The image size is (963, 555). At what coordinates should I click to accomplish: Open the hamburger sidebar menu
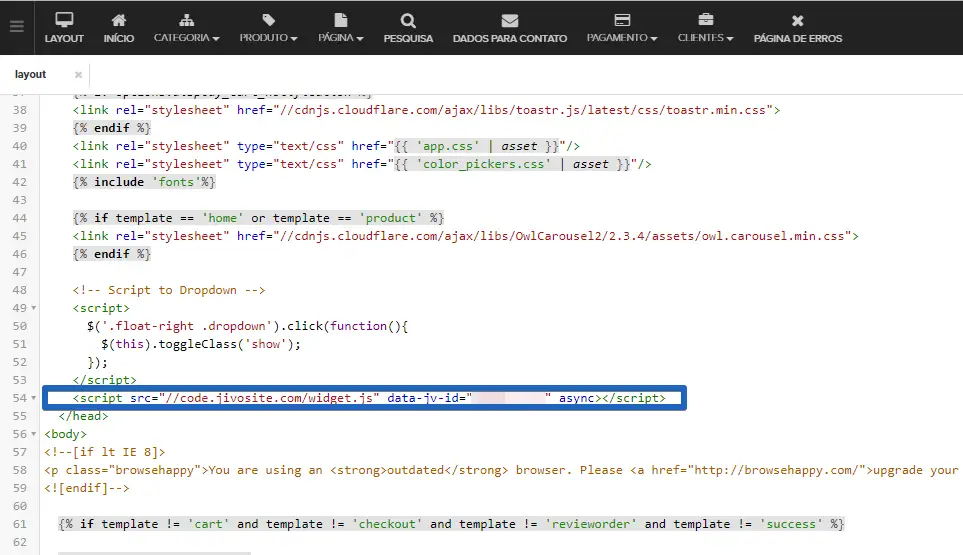coord(16,27)
